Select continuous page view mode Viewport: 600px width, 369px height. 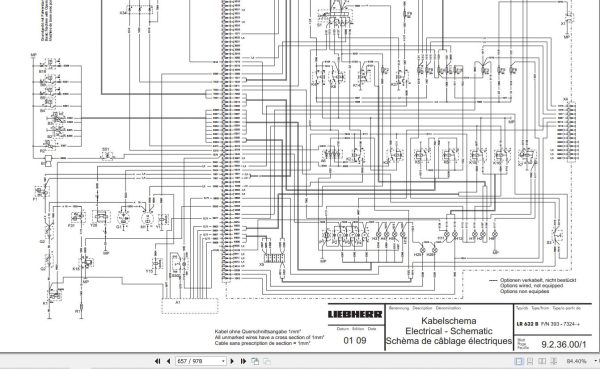530,361
